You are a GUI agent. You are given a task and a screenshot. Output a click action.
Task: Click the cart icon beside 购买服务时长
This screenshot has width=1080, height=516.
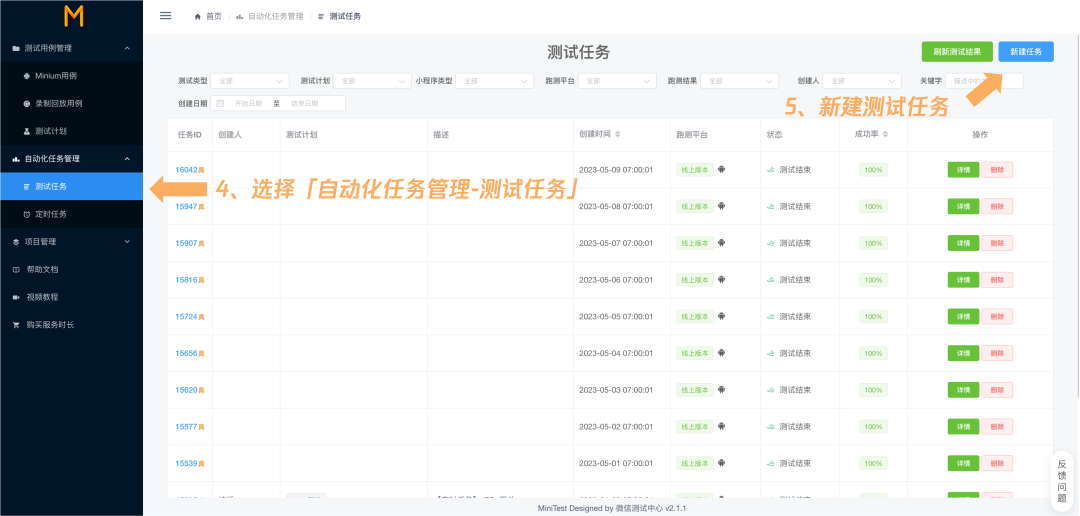pos(16,324)
